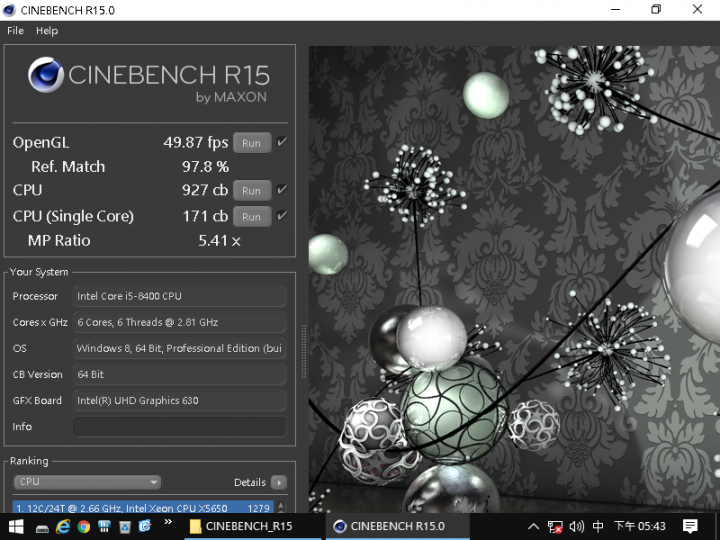720x540 pixels.
Task: Click the rendered scene preview image
Action: click(514, 279)
